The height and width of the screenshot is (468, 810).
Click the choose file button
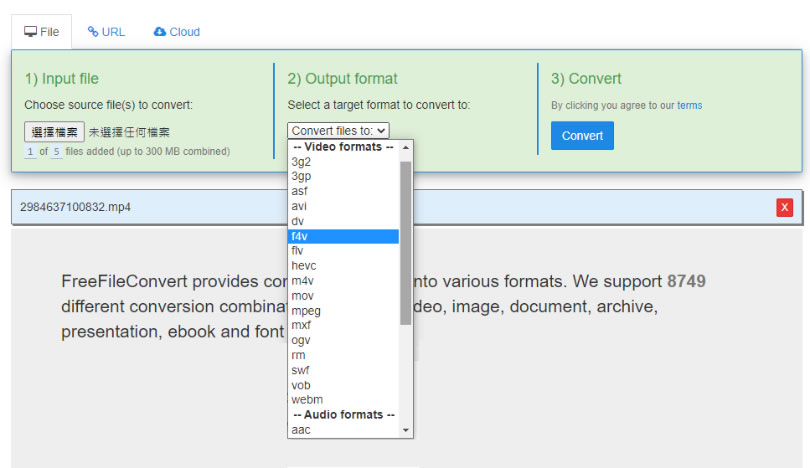point(54,132)
